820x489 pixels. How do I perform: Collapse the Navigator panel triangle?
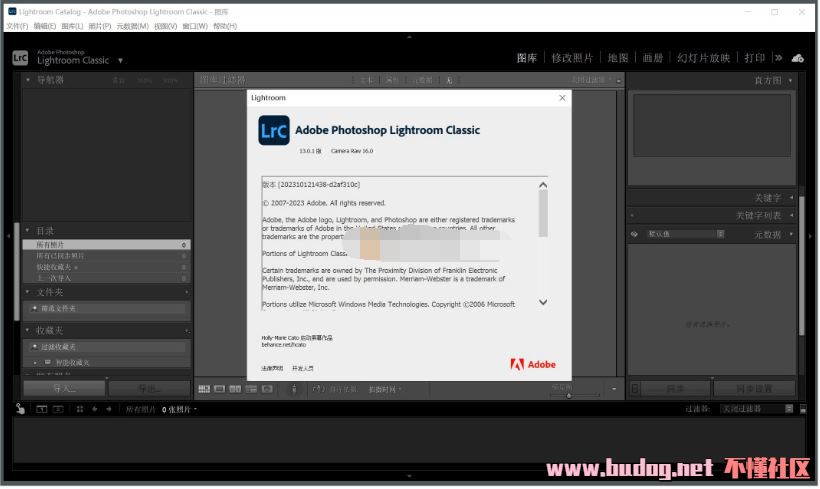coord(28,81)
